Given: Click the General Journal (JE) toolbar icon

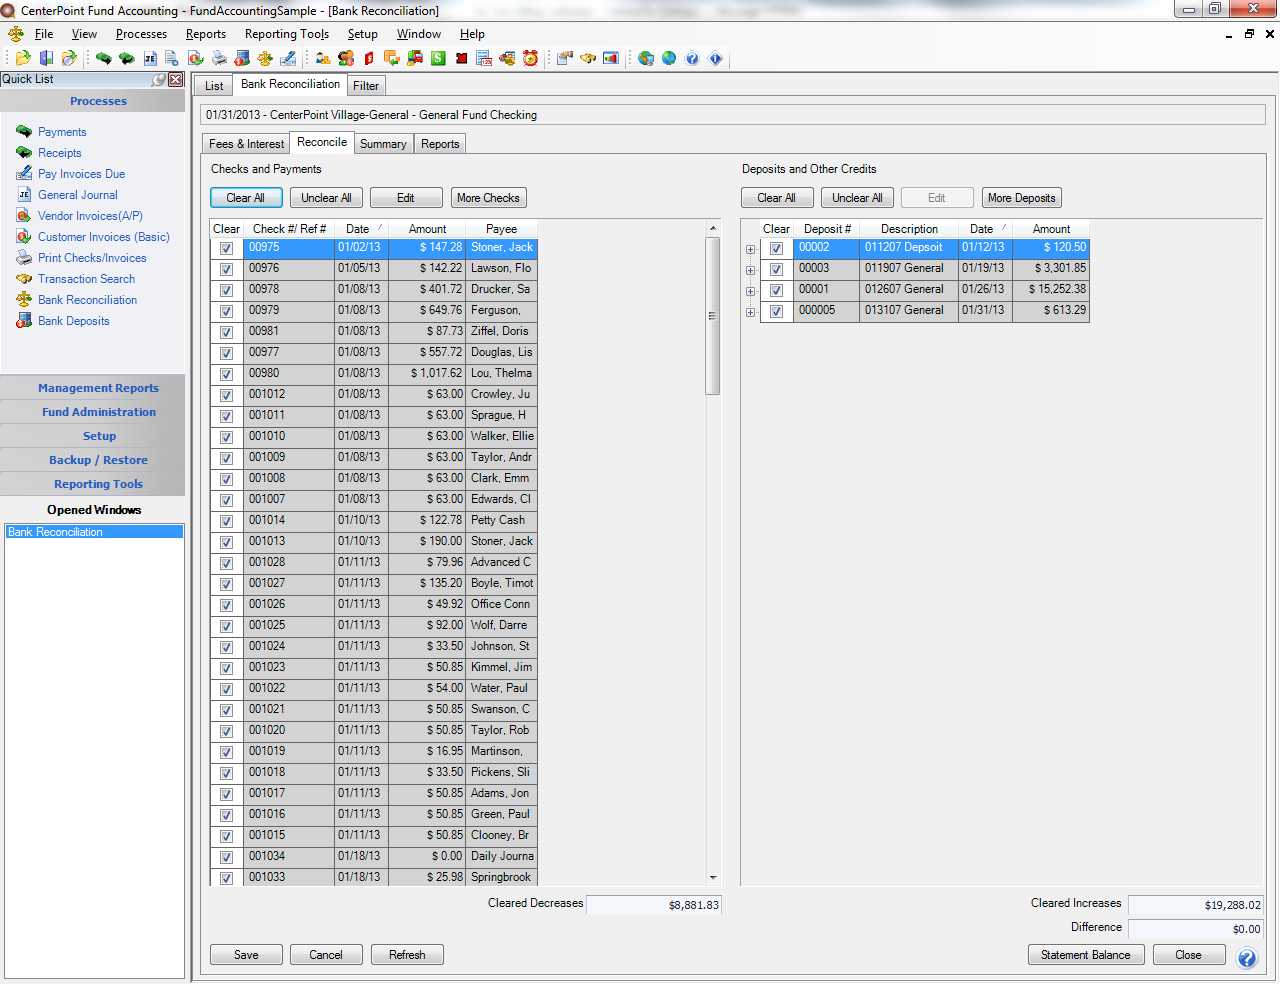Looking at the screenshot, I should pyautogui.click(x=150, y=59).
